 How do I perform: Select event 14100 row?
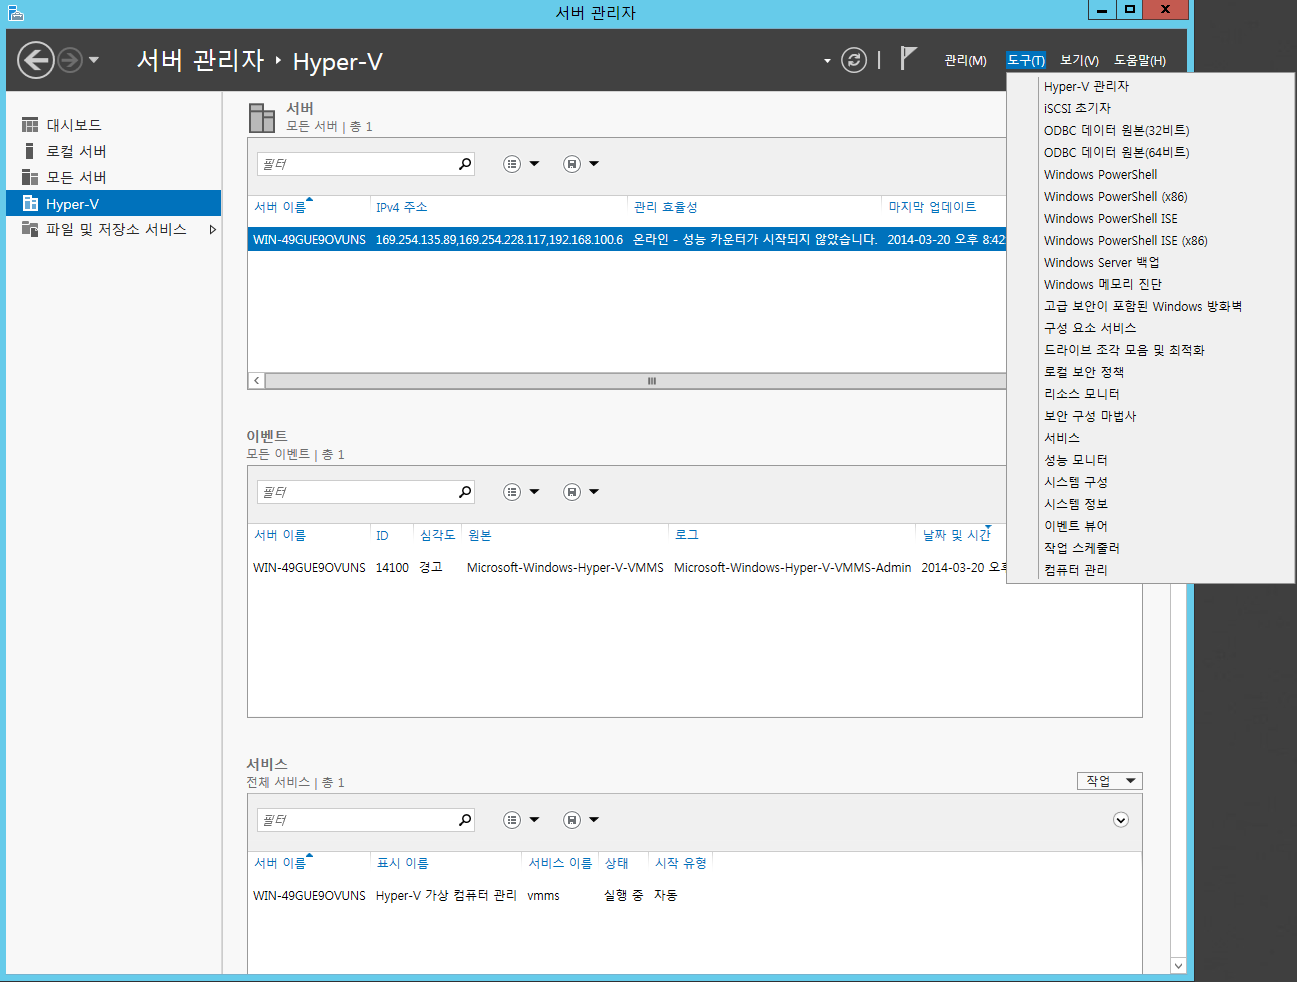coord(627,567)
